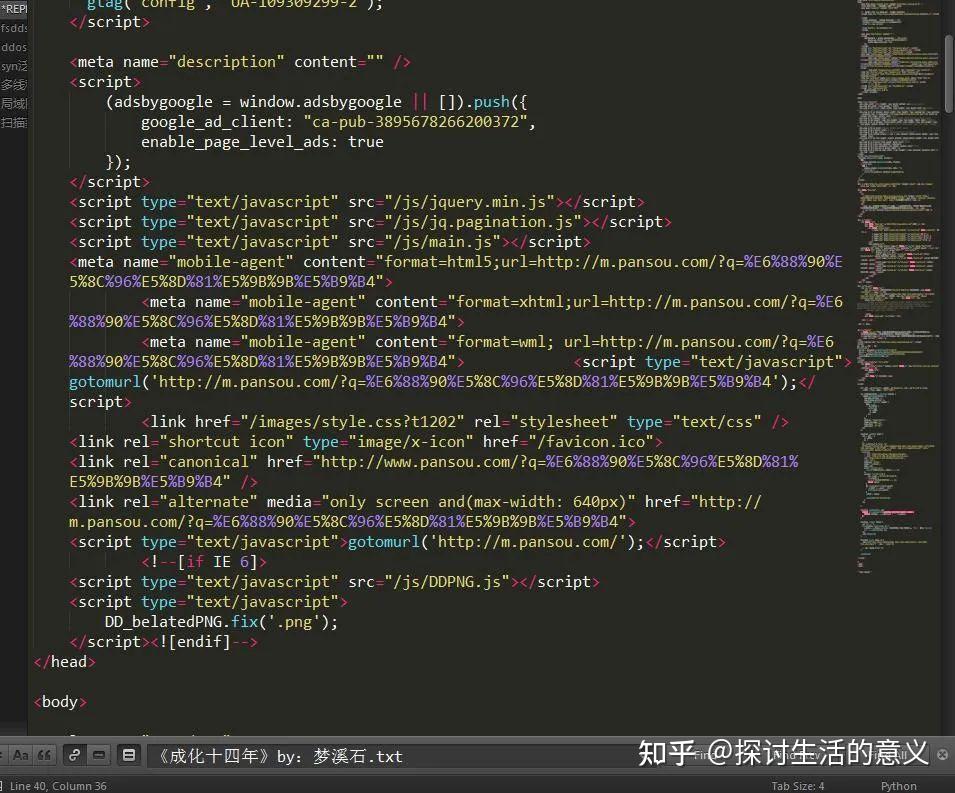This screenshot has width=955, height=793.
Task: Click the jq.pagination.js script line
Action: tap(370, 222)
